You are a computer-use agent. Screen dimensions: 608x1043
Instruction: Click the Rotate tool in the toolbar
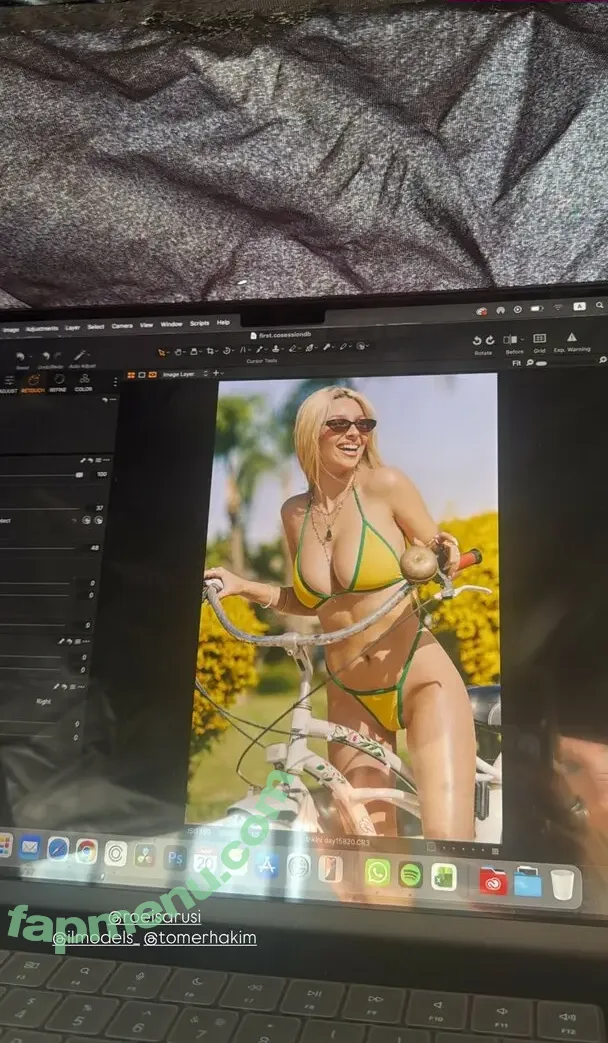[483, 340]
